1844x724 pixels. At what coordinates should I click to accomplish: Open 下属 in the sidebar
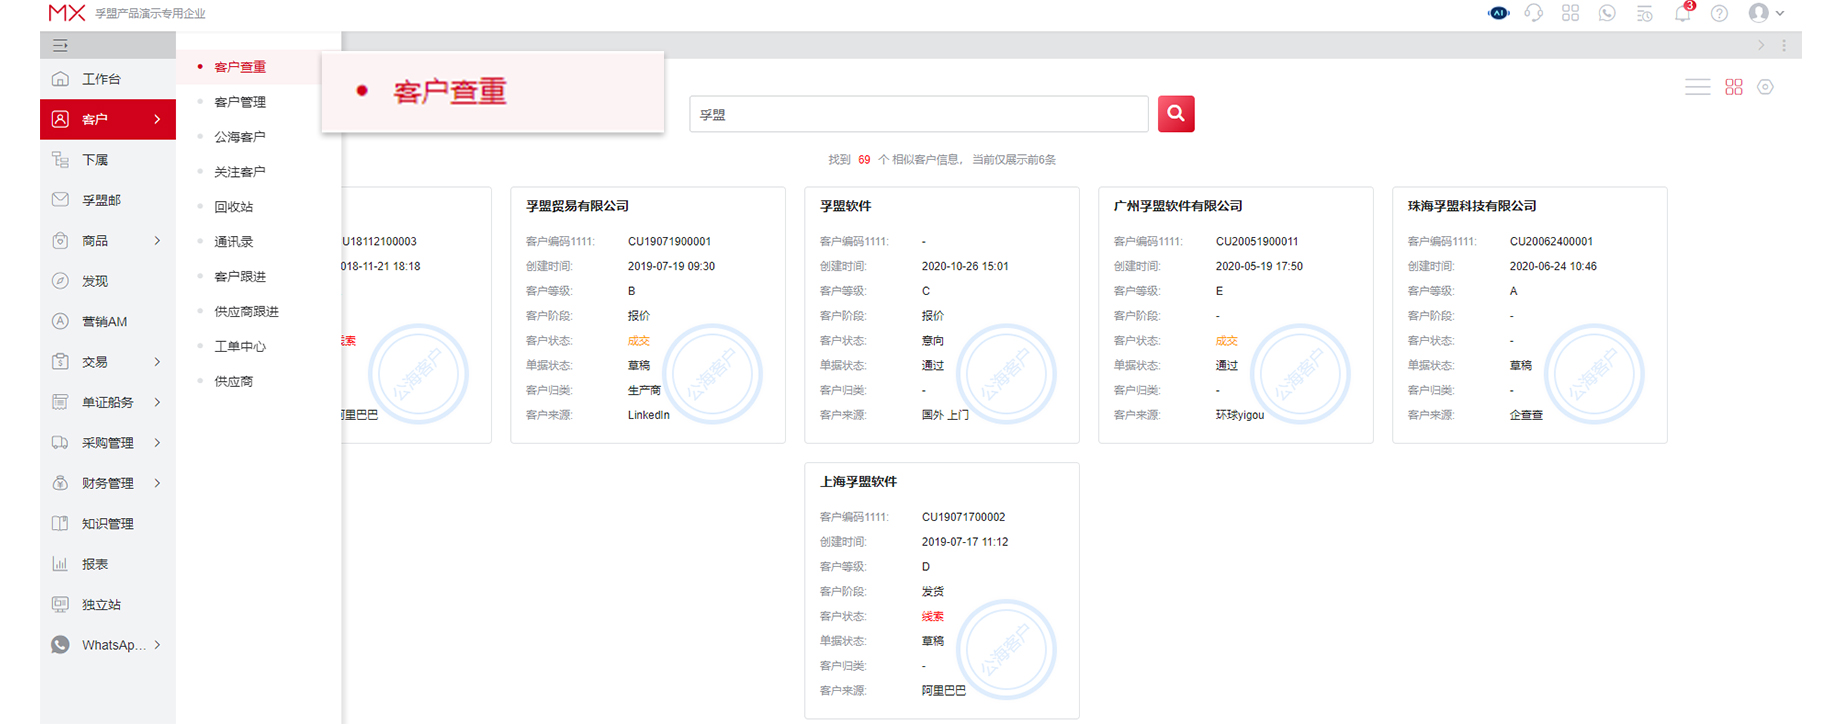(x=108, y=160)
